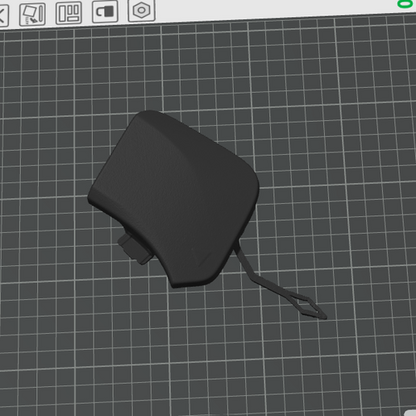The image size is (416, 416).
Task: Click the small groove mark on the cover
Action: pyautogui.click(x=202, y=257)
